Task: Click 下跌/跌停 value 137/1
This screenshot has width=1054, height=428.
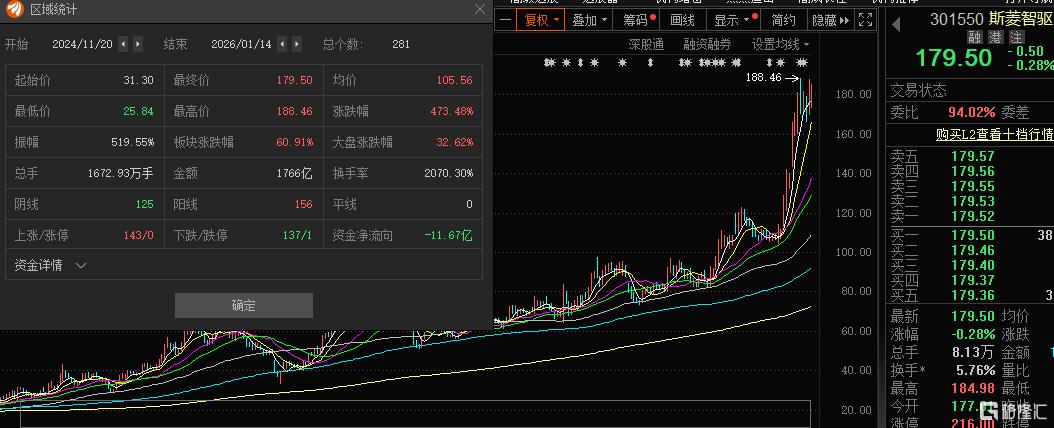Action: (x=297, y=236)
